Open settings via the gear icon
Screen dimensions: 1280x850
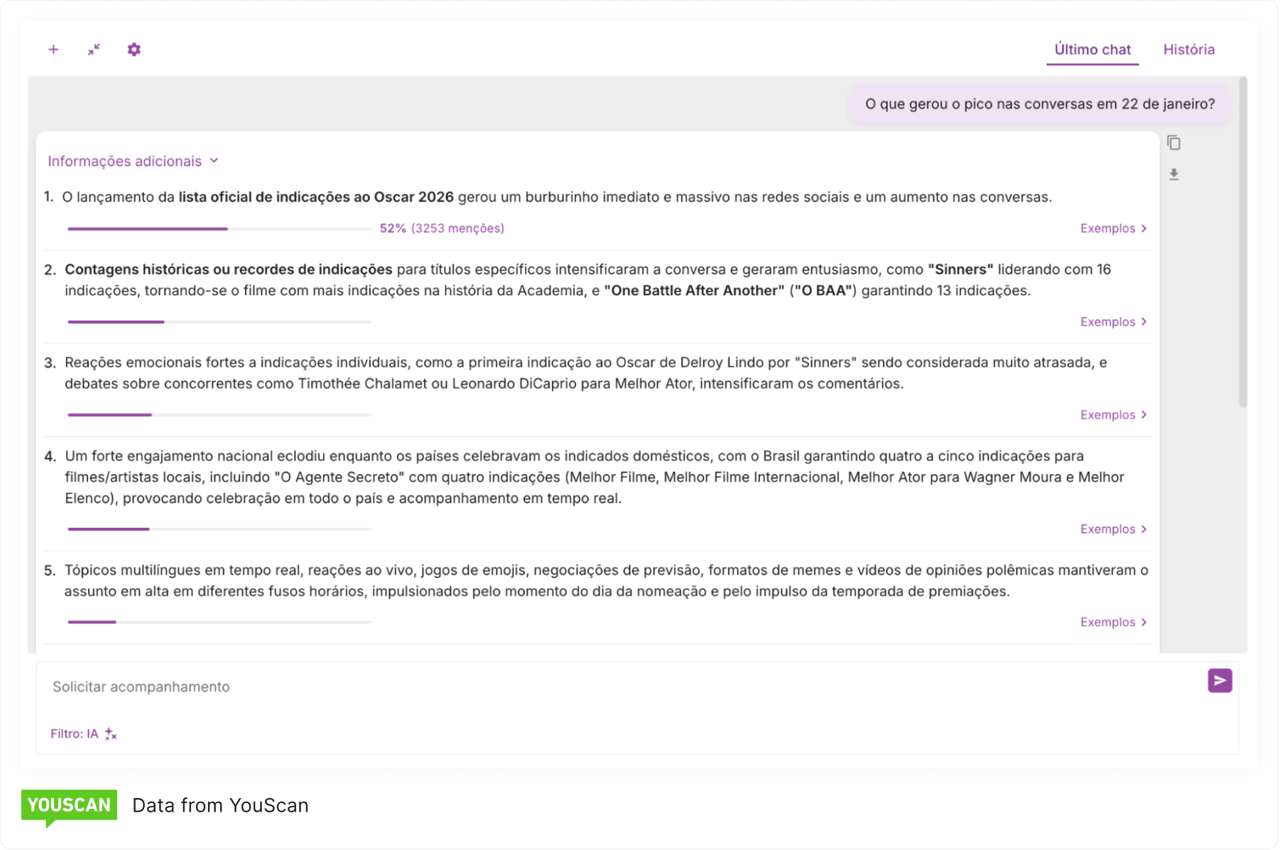(x=134, y=49)
